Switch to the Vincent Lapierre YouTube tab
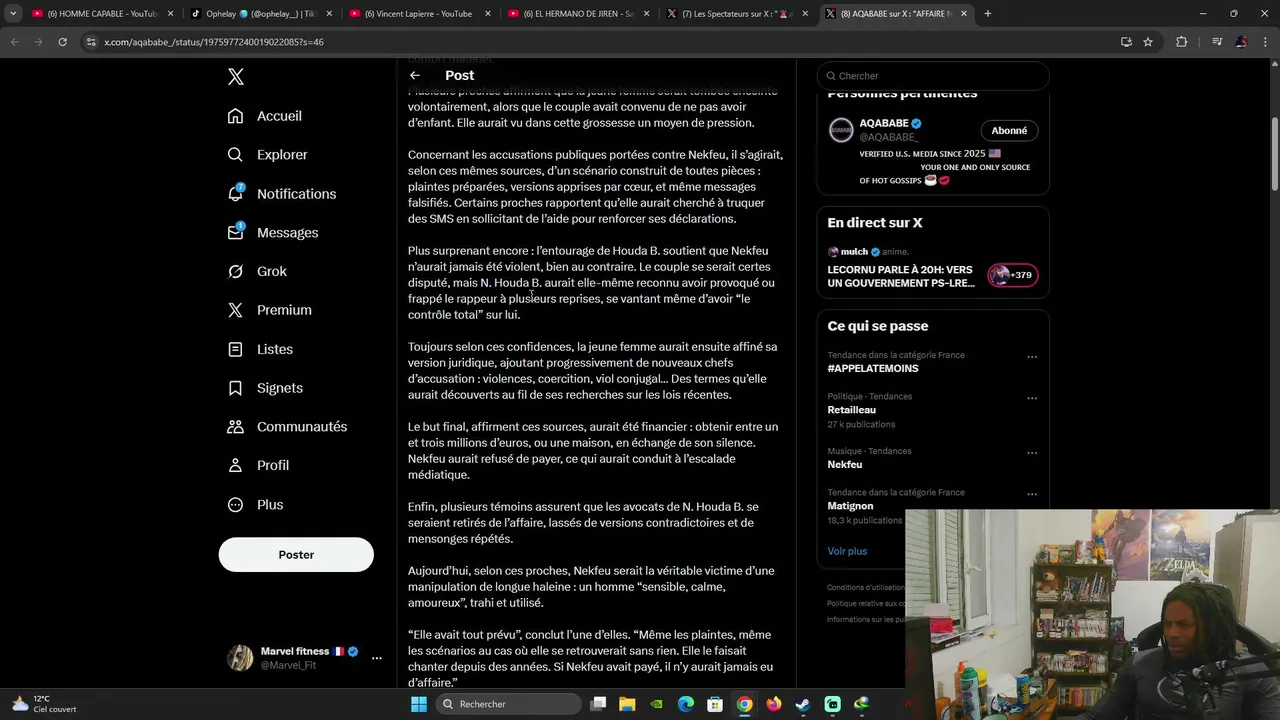 (x=418, y=14)
